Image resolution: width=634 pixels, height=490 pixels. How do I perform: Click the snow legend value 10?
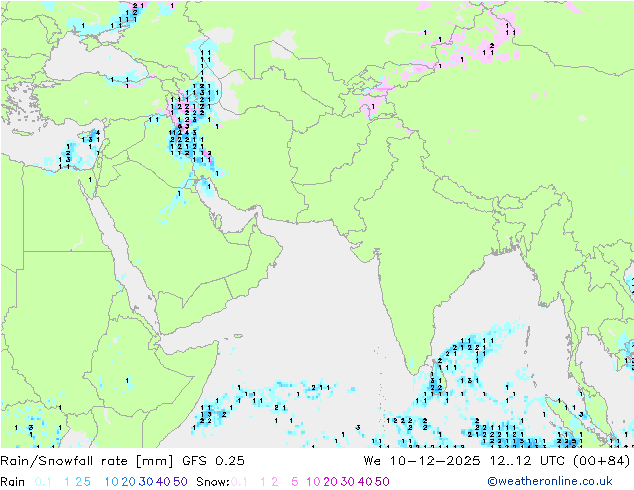point(313,482)
